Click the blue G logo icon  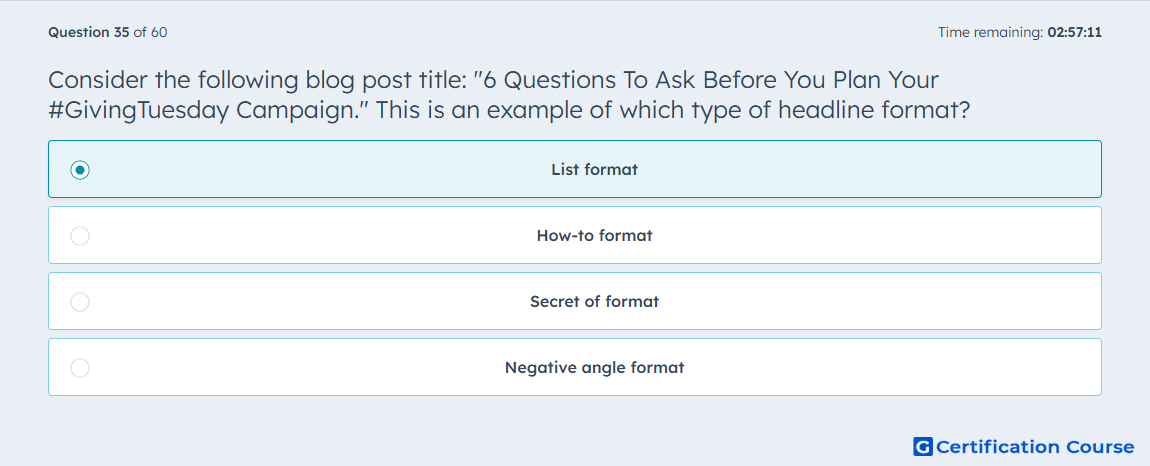(x=923, y=447)
